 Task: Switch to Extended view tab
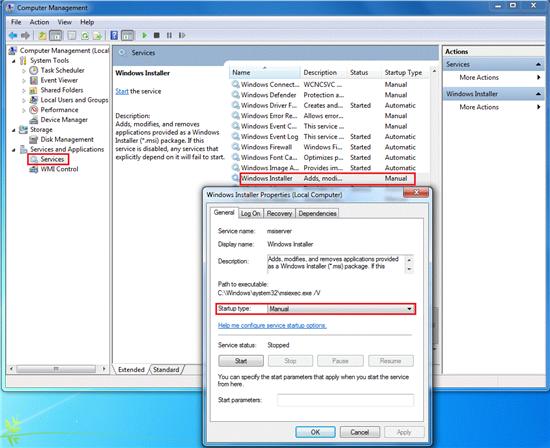[131, 369]
